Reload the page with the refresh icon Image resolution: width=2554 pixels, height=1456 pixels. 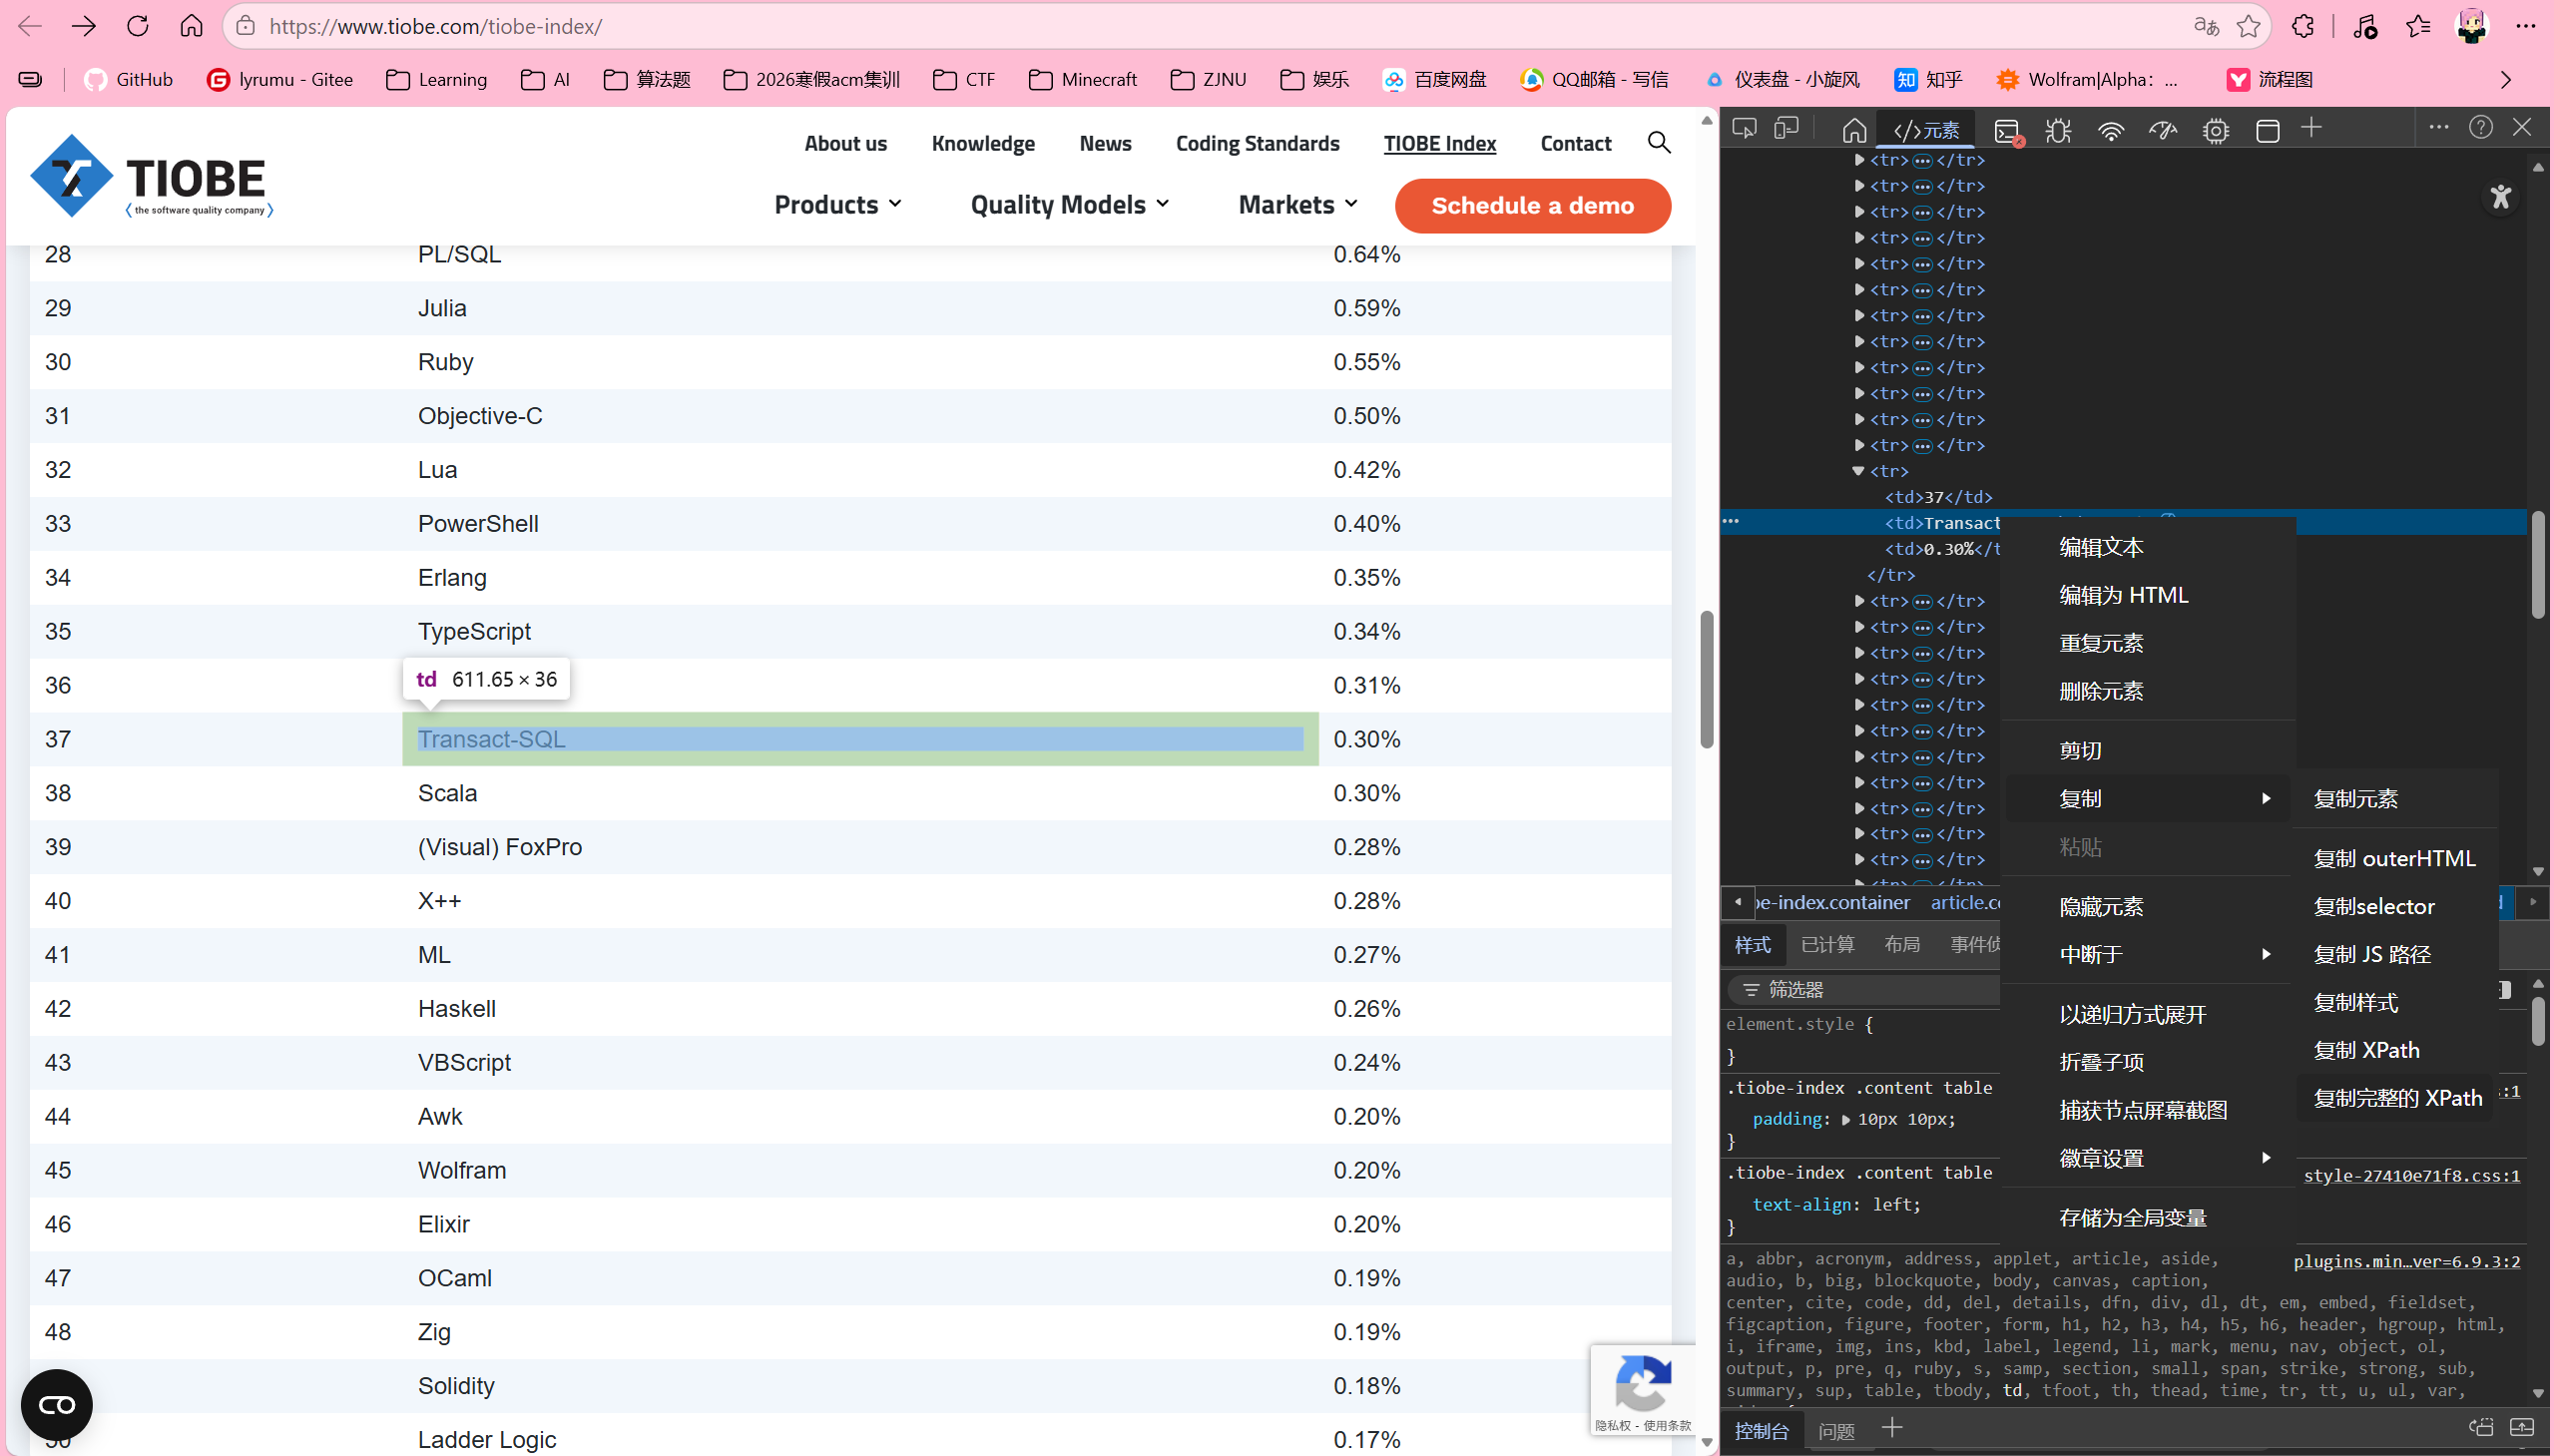click(x=138, y=26)
